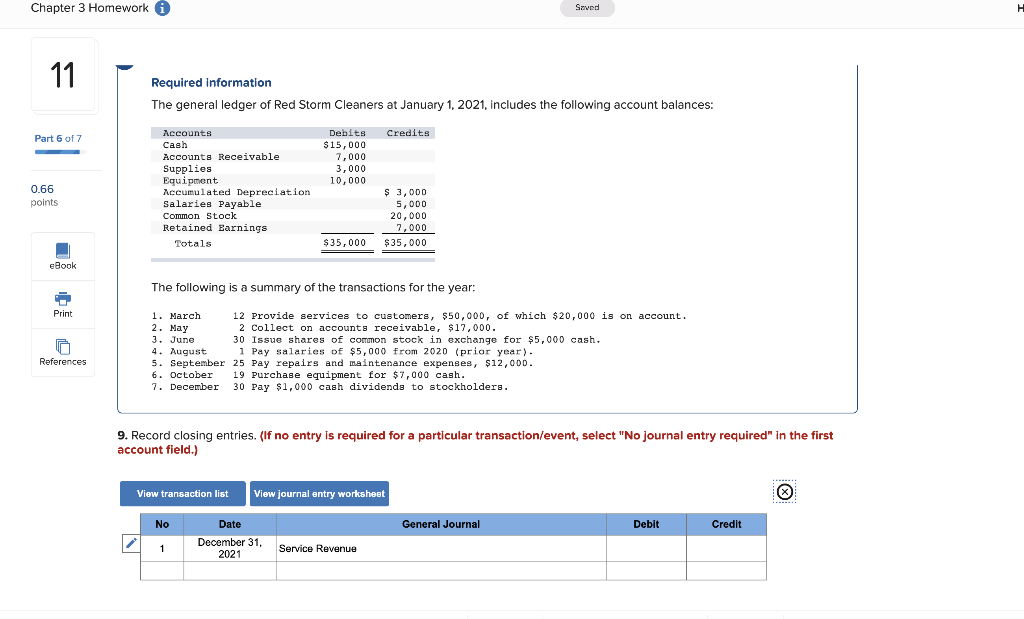Click the circled X icon above the journal table

coord(784,491)
